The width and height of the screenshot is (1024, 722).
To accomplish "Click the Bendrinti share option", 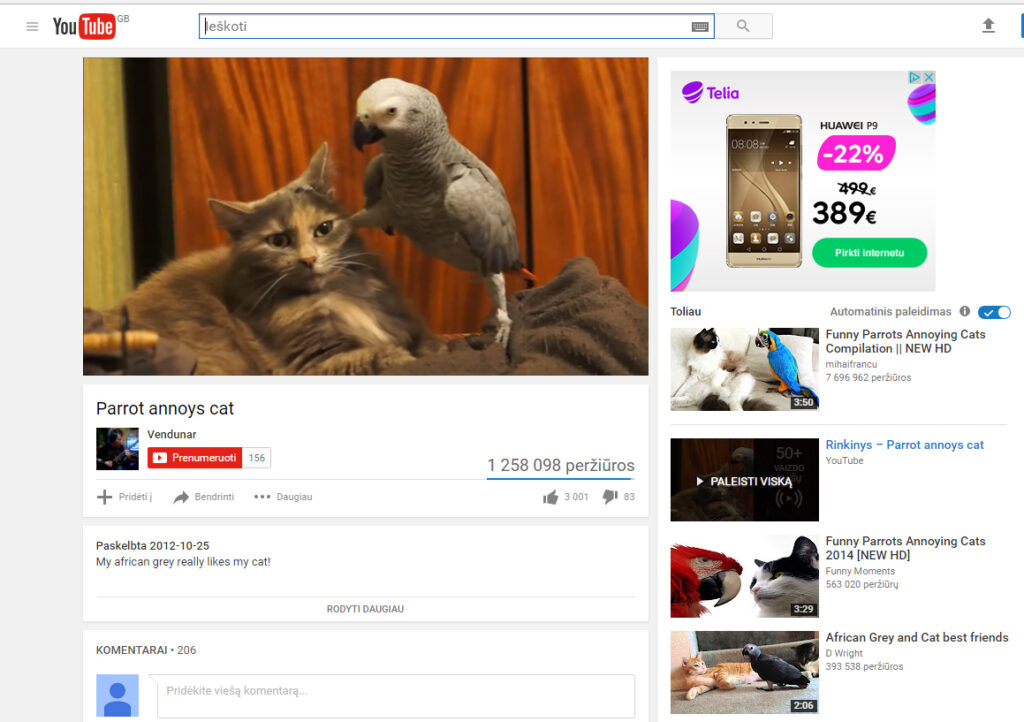I will 203,497.
